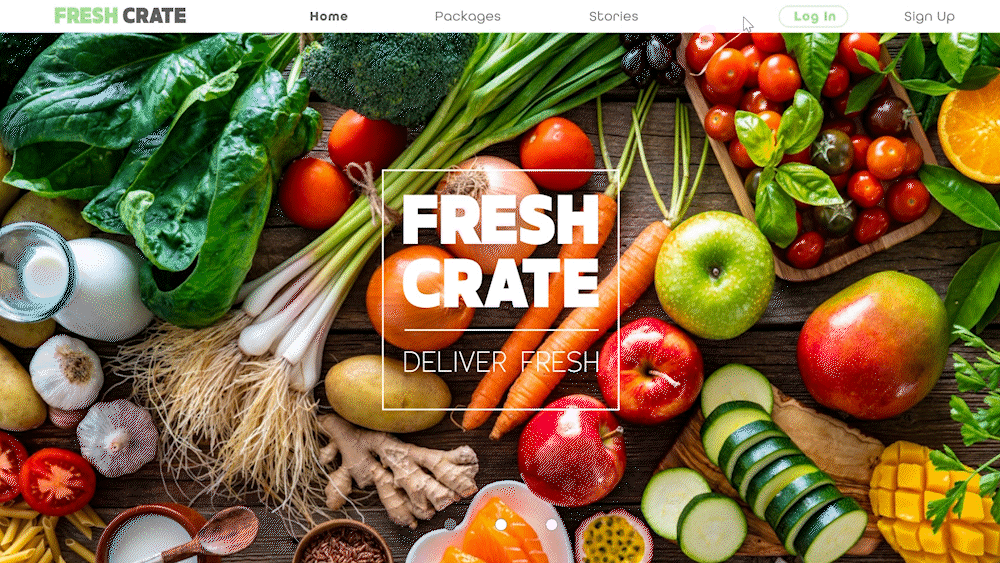Image resolution: width=1000 pixels, height=563 pixels.
Task: Jump to the third carousel slide dot
Action: pos(552,524)
